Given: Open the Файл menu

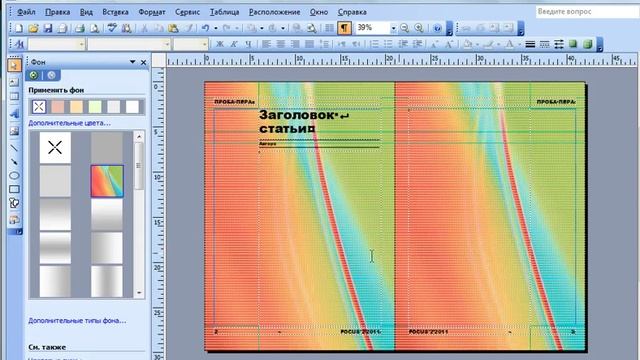Looking at the screenshot, I should pos(26,12).
